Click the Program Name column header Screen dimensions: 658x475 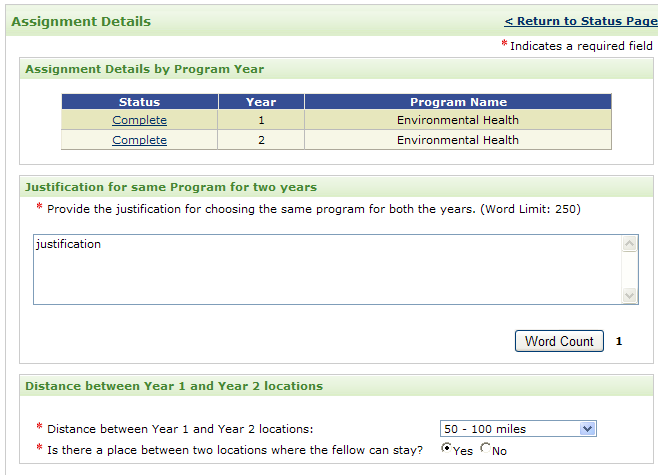(458, 102)
